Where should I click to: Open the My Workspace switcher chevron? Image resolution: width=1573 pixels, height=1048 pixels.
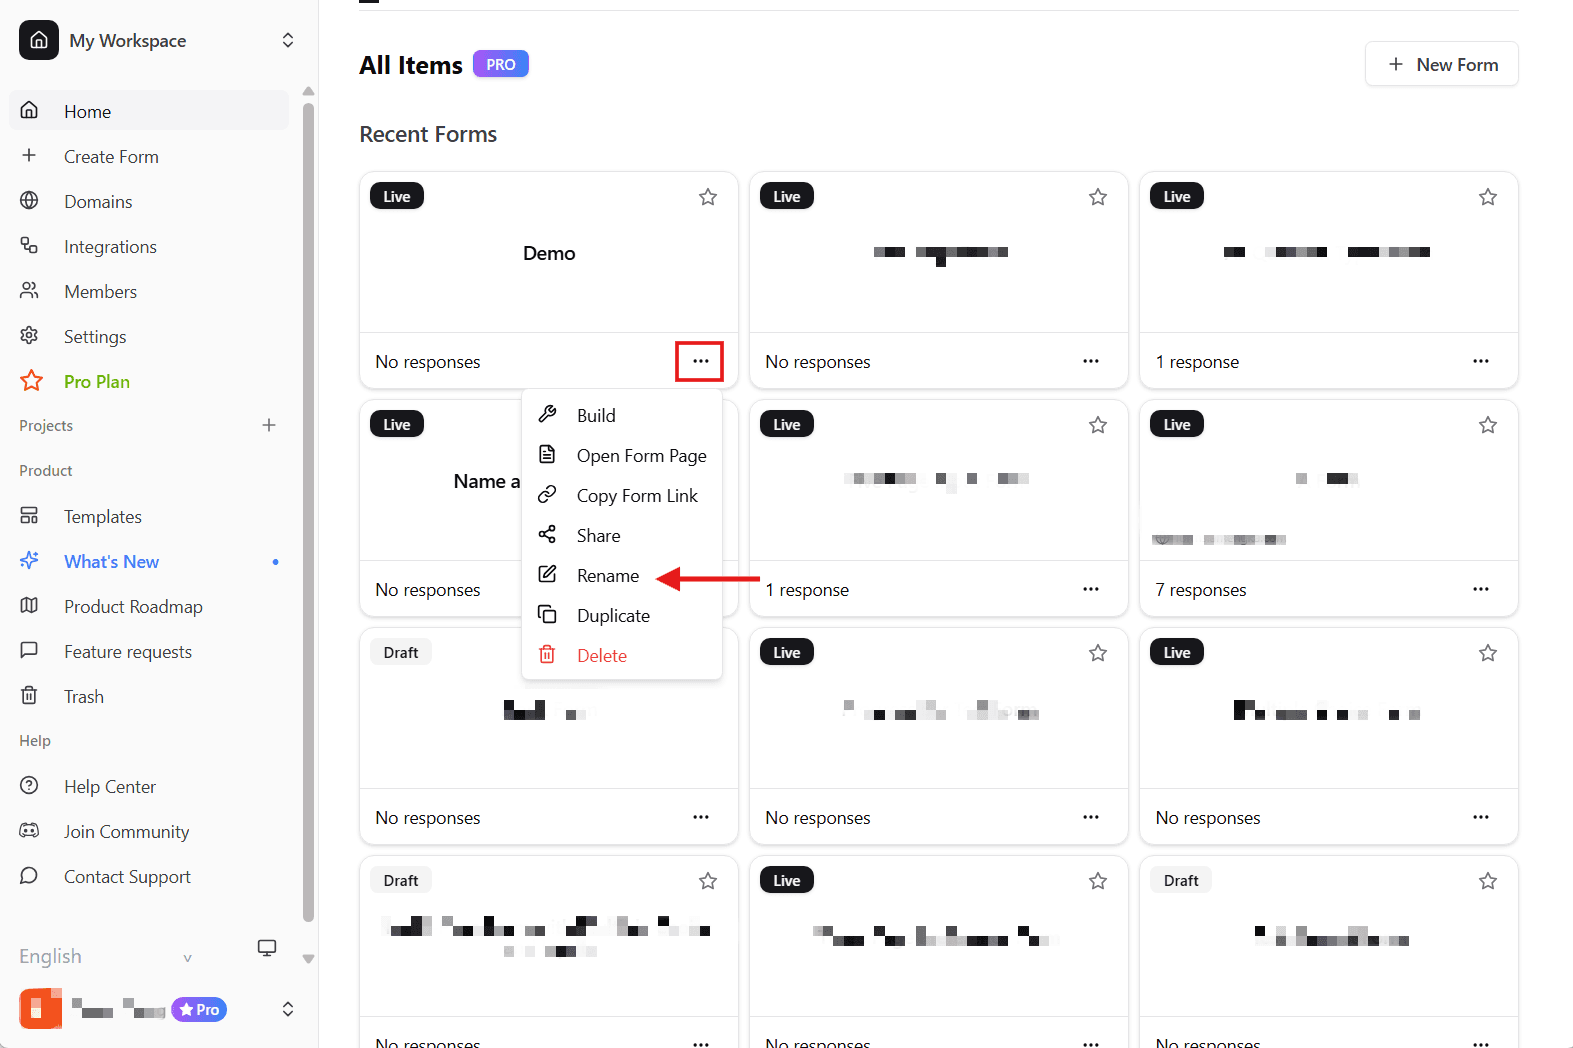(288, 40)
